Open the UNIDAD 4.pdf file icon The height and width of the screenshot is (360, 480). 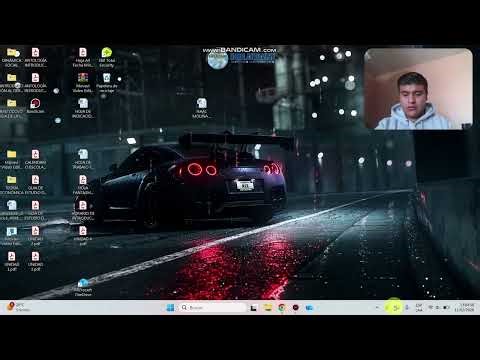[x=83, y=236]
